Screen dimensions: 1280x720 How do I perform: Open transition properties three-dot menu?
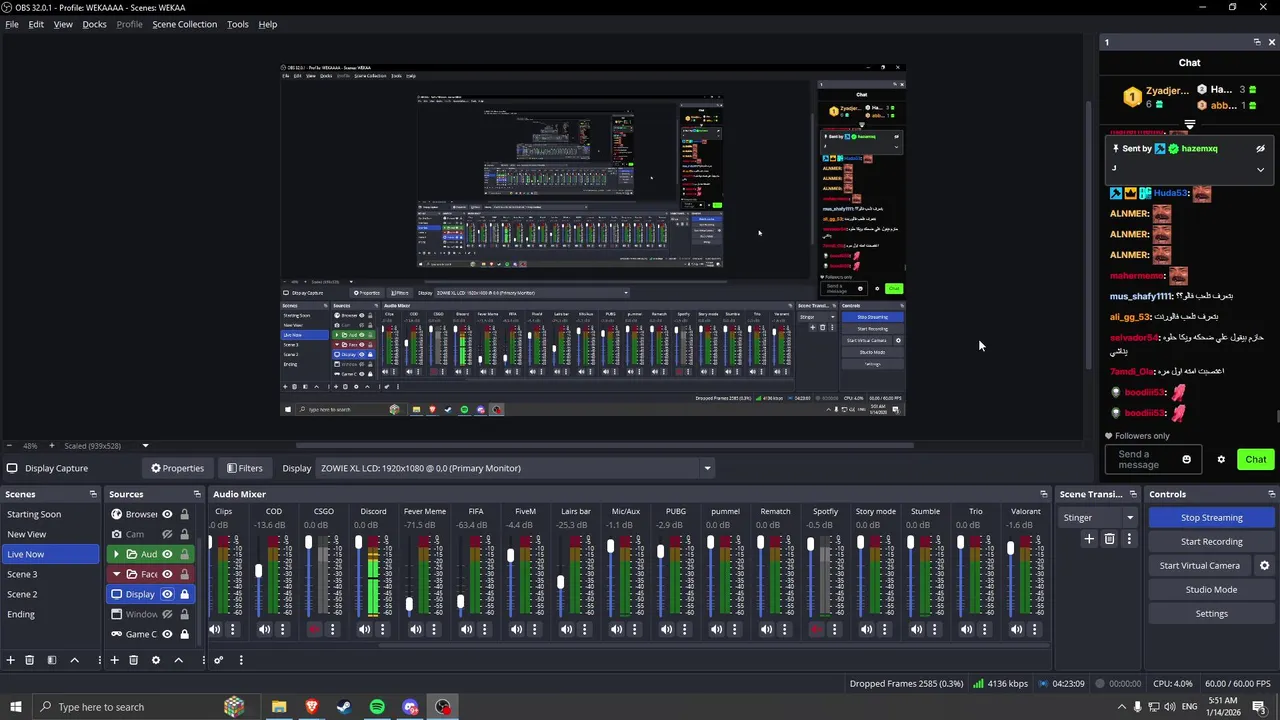(x=1129, y=539)
